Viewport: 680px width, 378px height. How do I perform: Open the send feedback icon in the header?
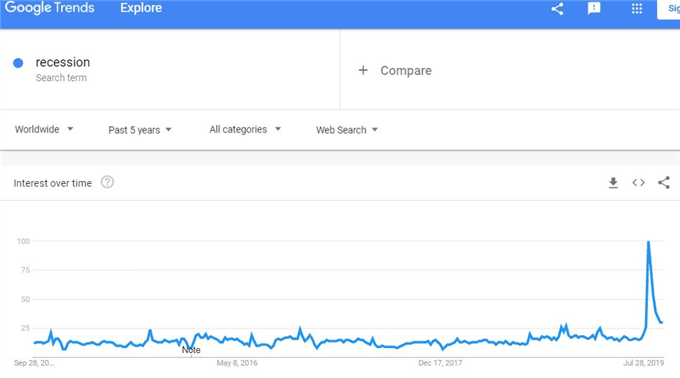pyautogui.click(x=594, y=8)
